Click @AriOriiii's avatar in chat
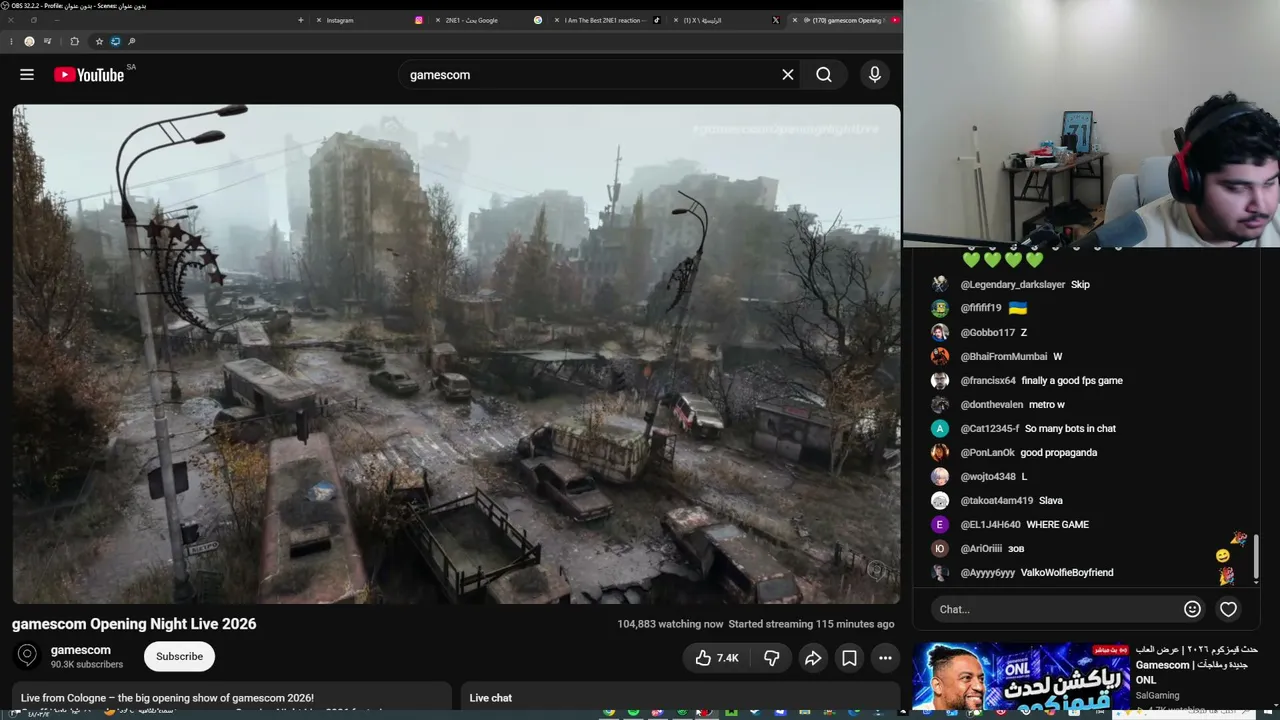The height and width of the screenshot is (720, 1280). click(x=940, y=548)
